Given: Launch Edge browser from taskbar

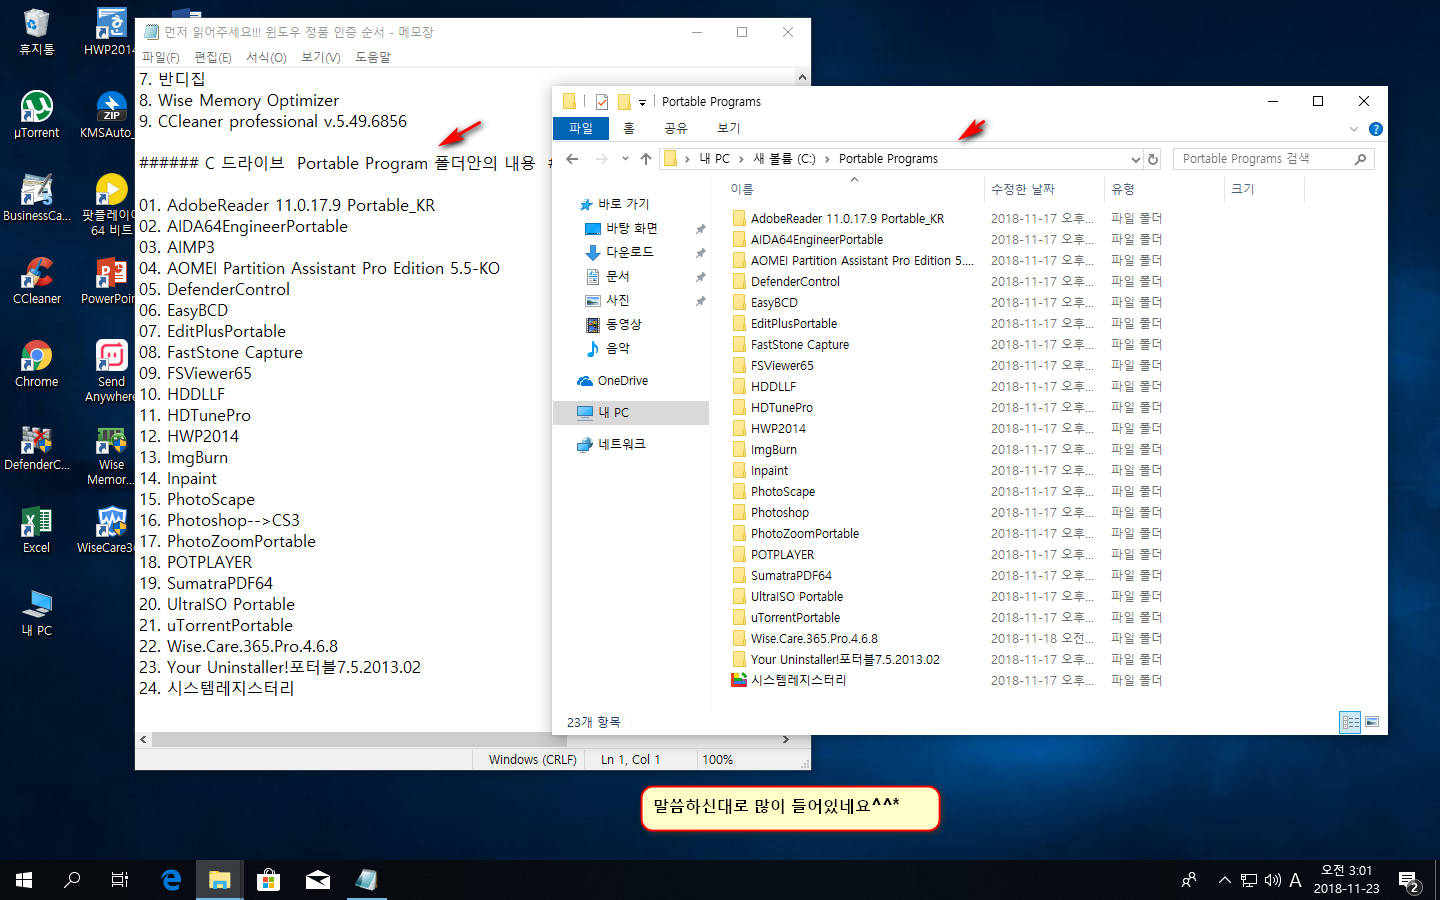Looking at the screenshot, I should pos(171,880).
